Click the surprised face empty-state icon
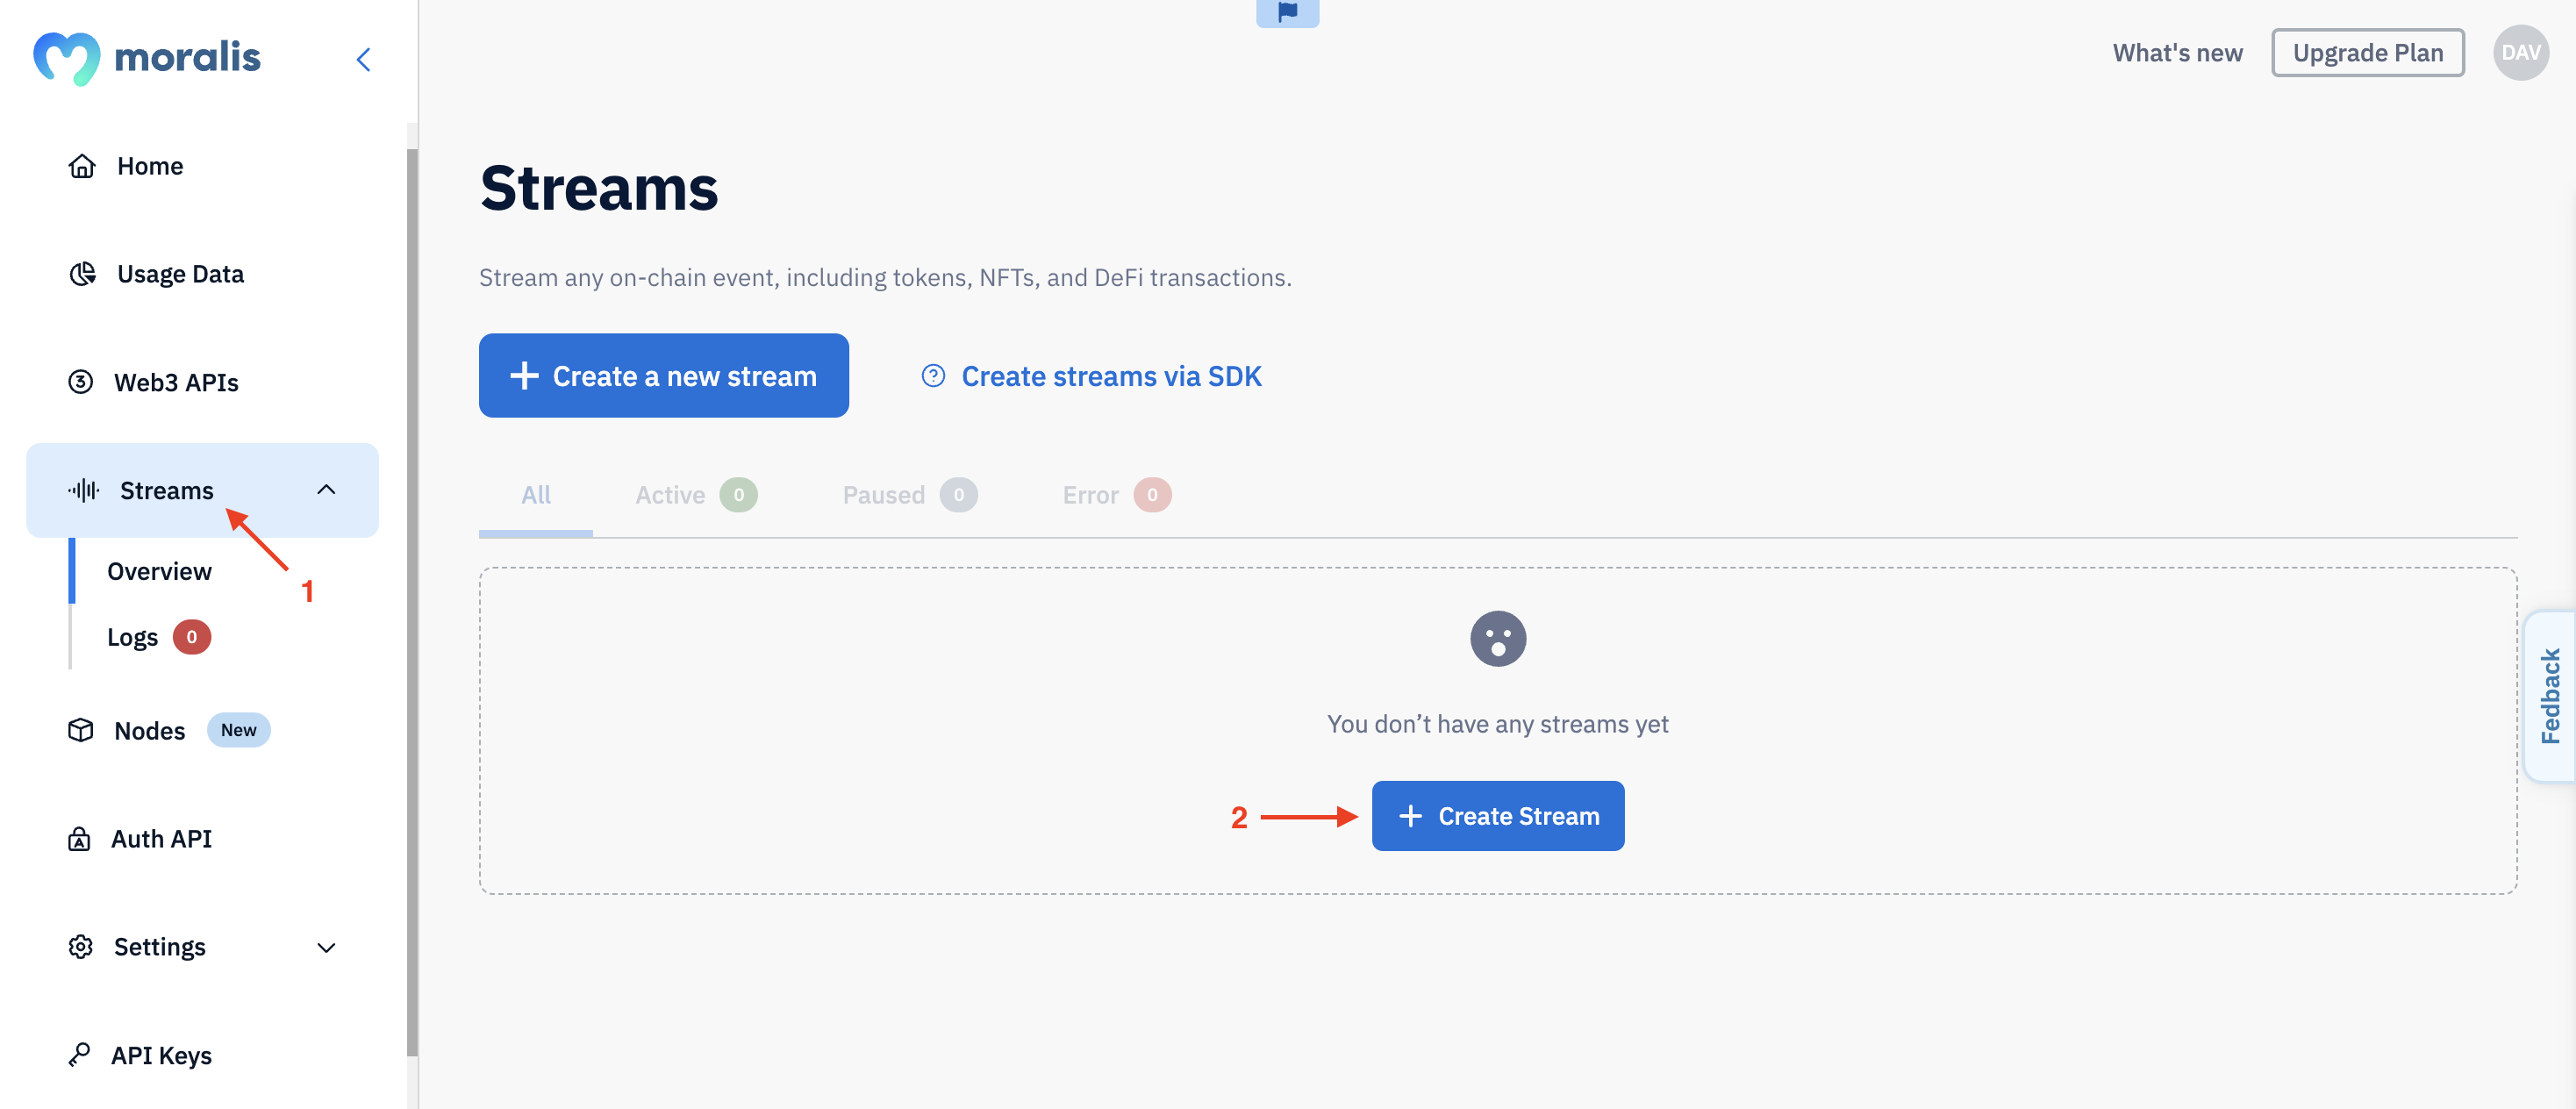The height and width of the screenshot is (1109, 2576). pyautogui.click(x=1497, y=638)
